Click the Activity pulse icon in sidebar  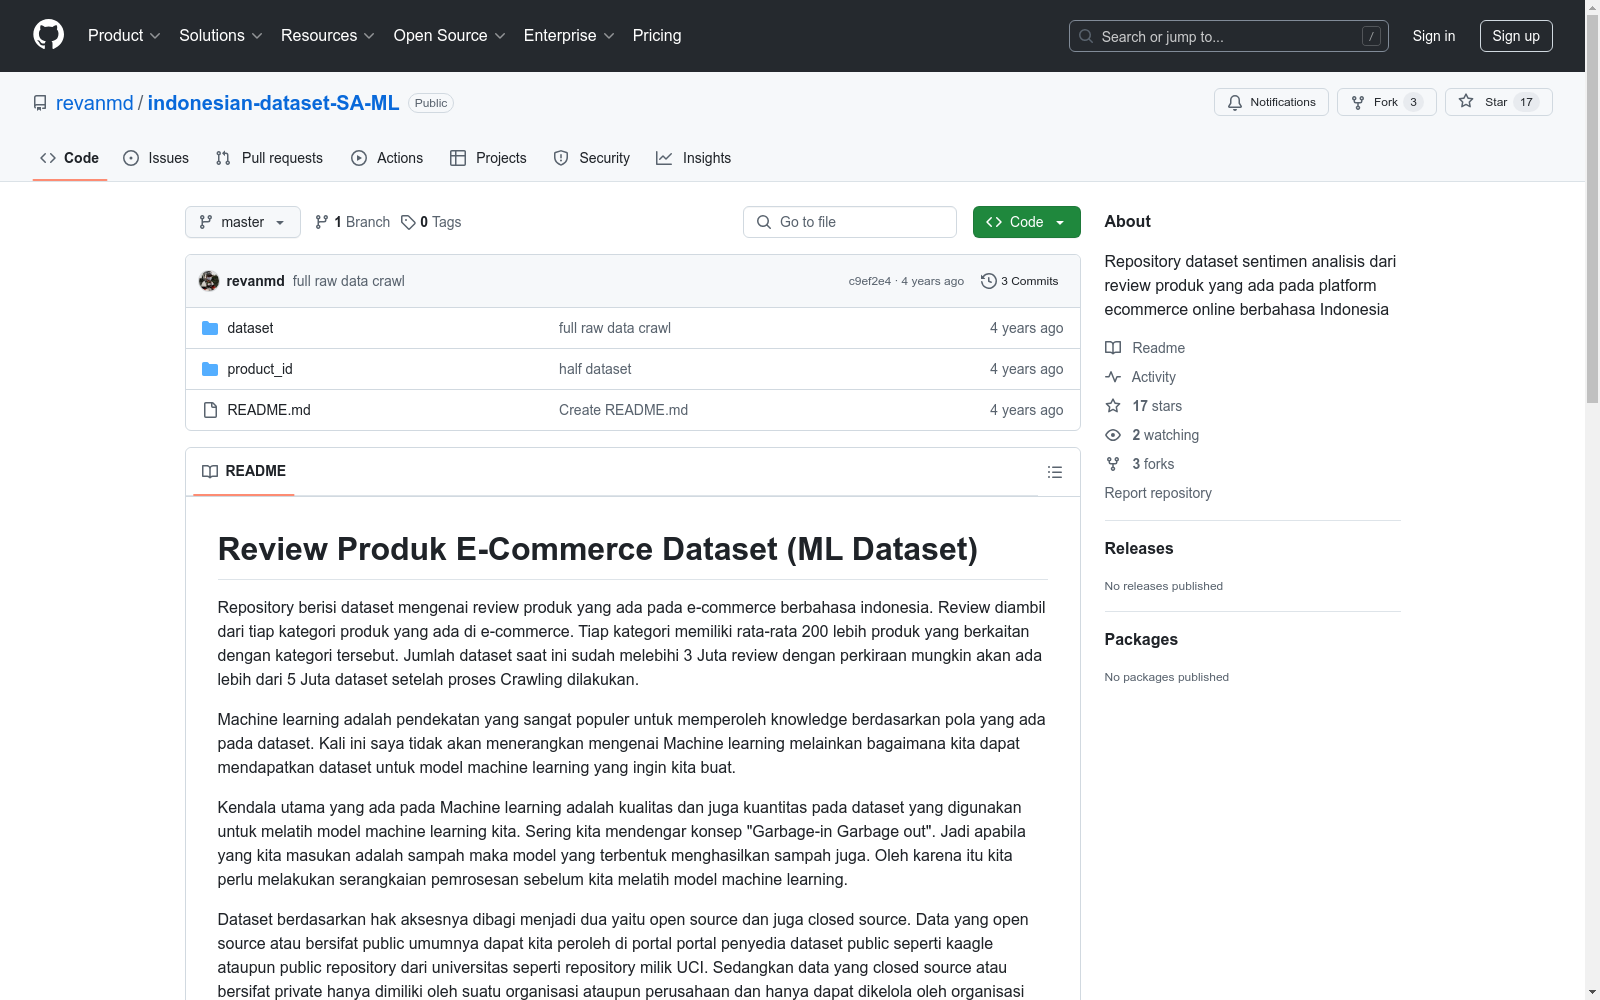tap(1113, 377)
